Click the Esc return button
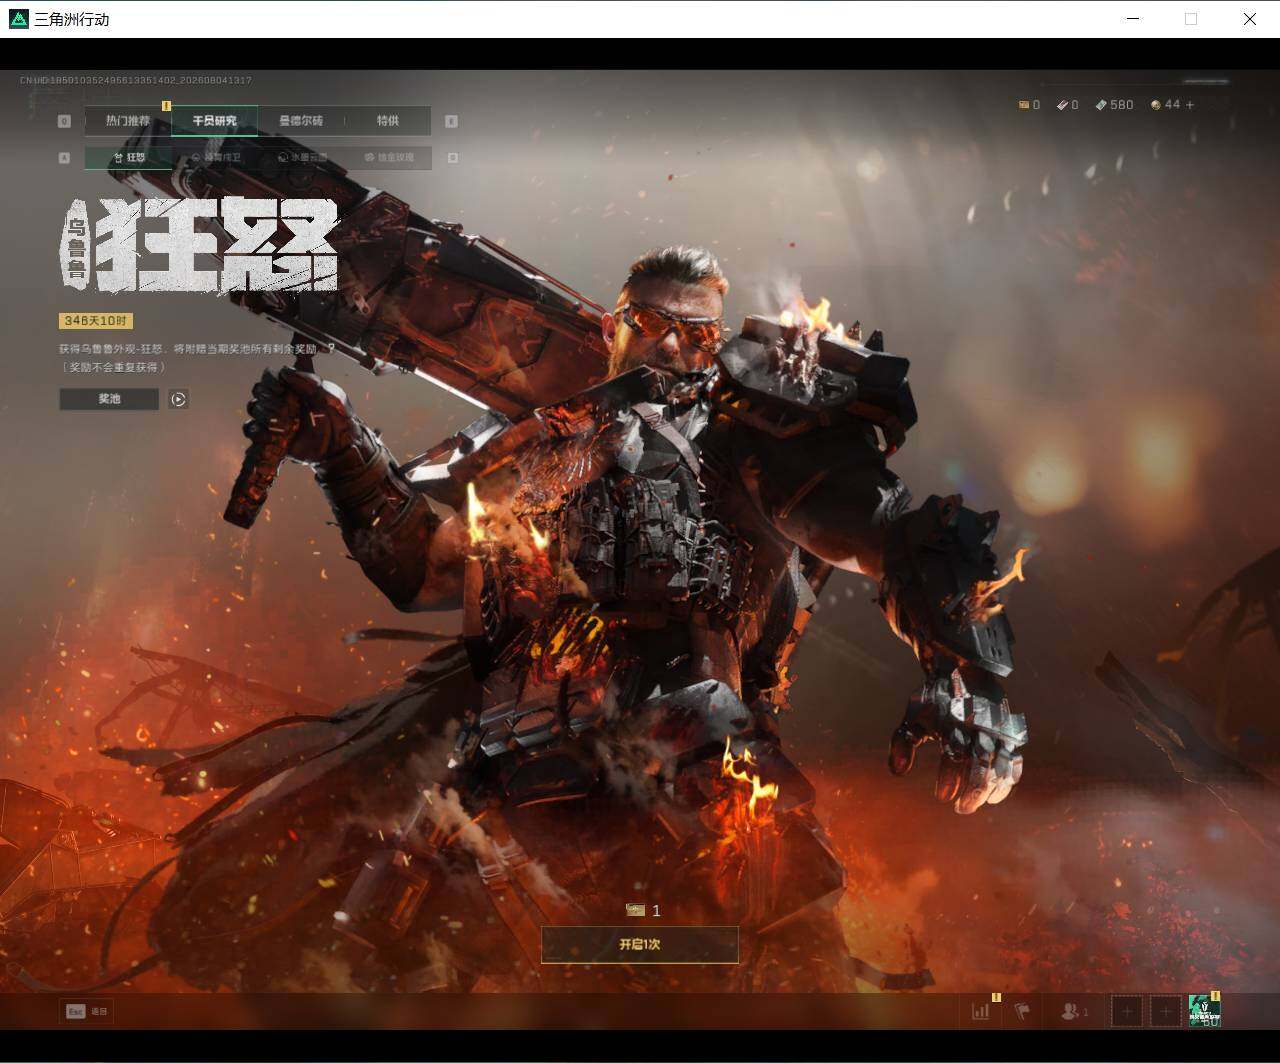 [87, 1011]
